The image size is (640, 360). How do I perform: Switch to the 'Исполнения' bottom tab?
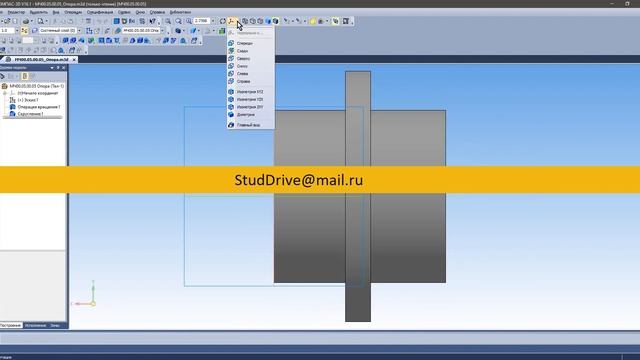pos(35,325)
